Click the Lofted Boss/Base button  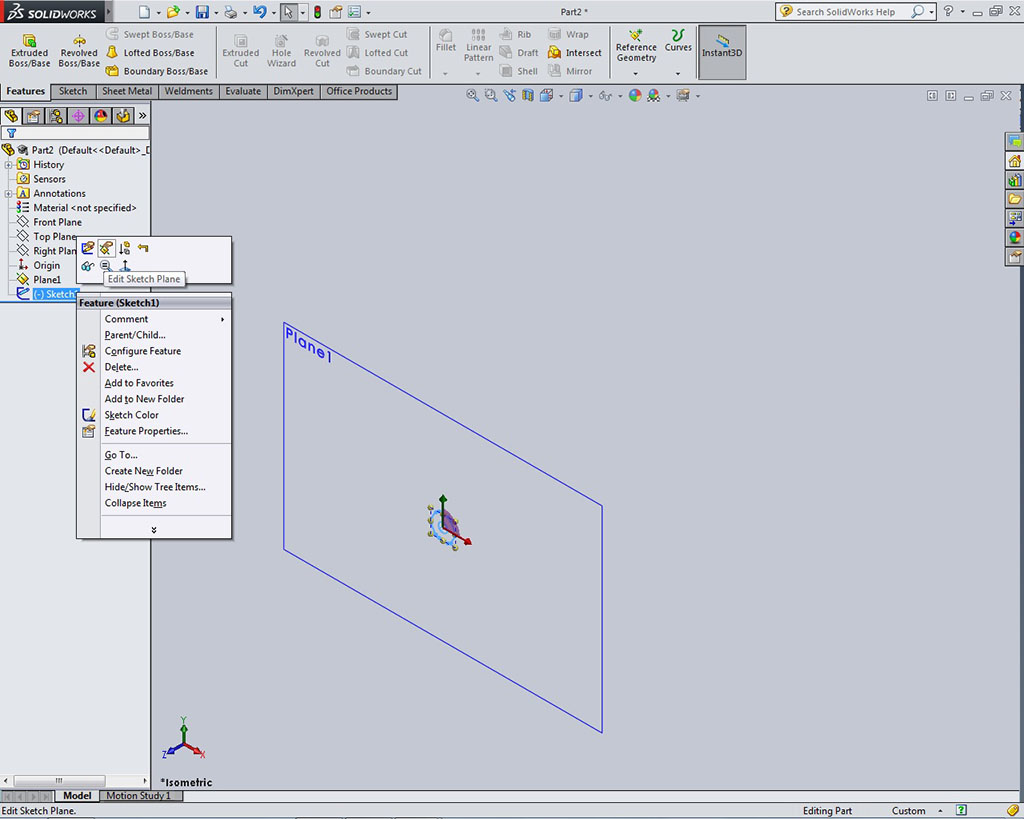click(158, 53)
